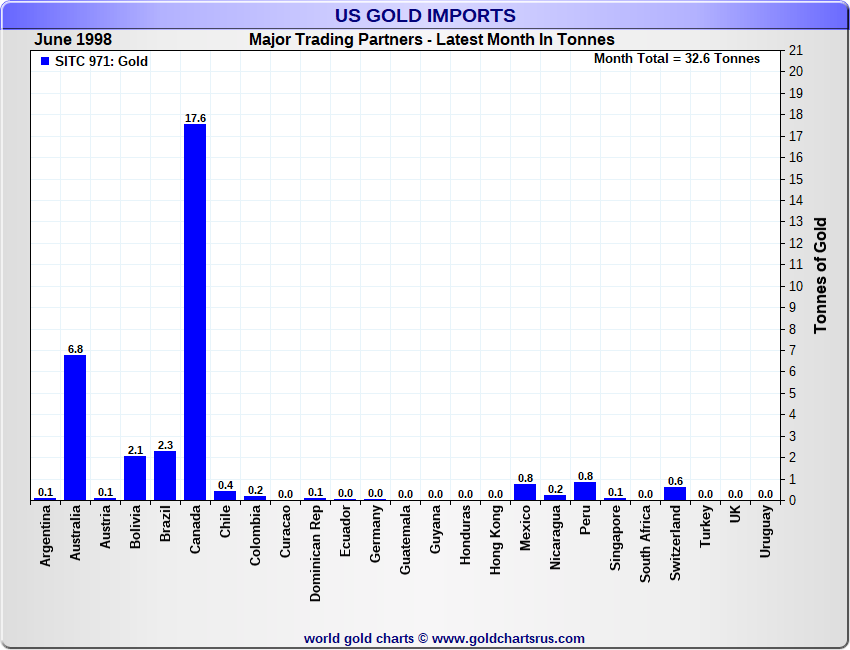Select the Peru bar labeled 0.8
Image resolution: width=850 pixels, height=650 pixels.
click(585, 491)
